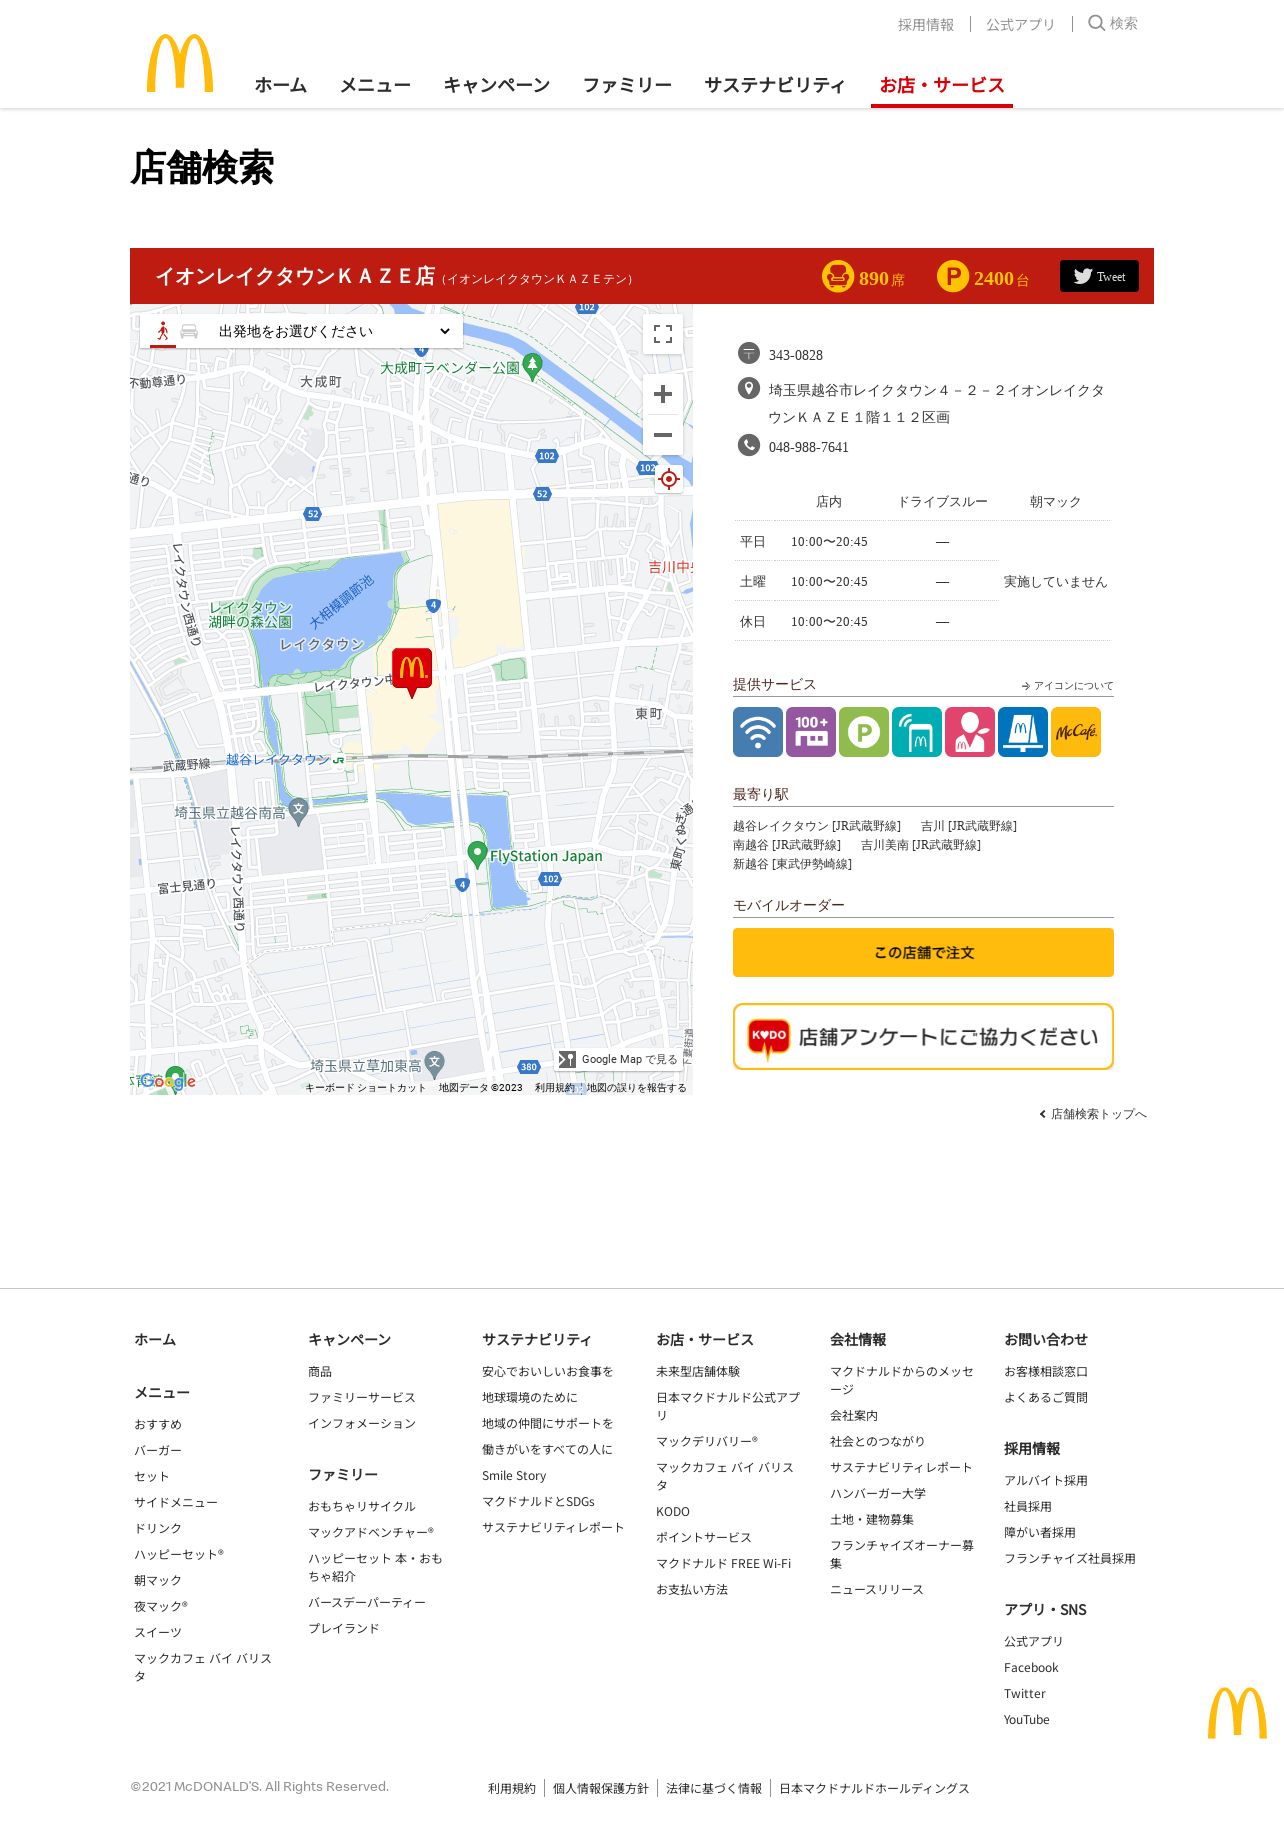Click the telephone icon

(x=749, y=445)
